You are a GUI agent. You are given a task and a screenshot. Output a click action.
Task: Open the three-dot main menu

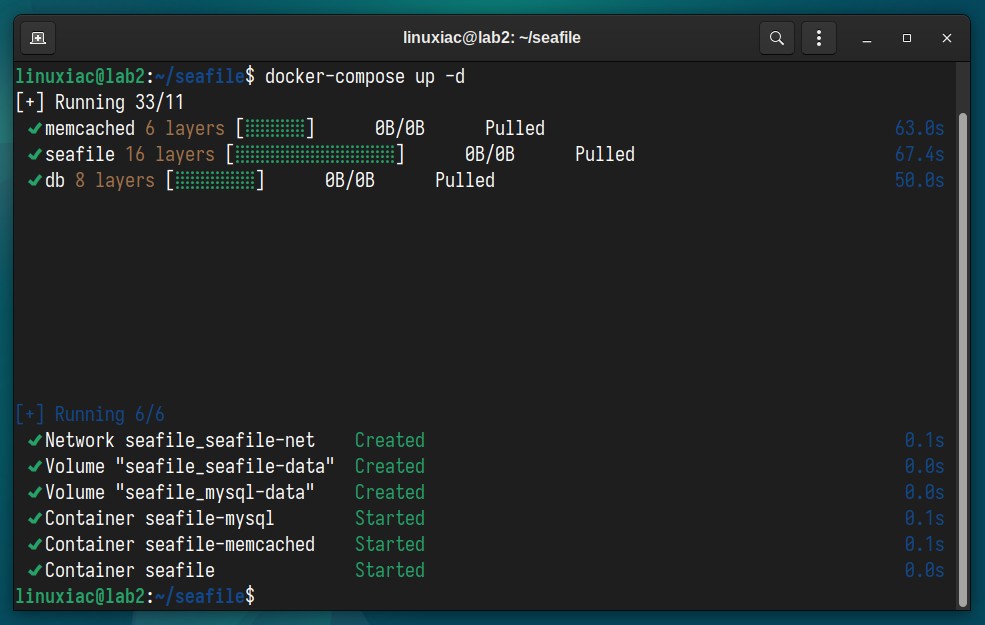coord(819,38)
